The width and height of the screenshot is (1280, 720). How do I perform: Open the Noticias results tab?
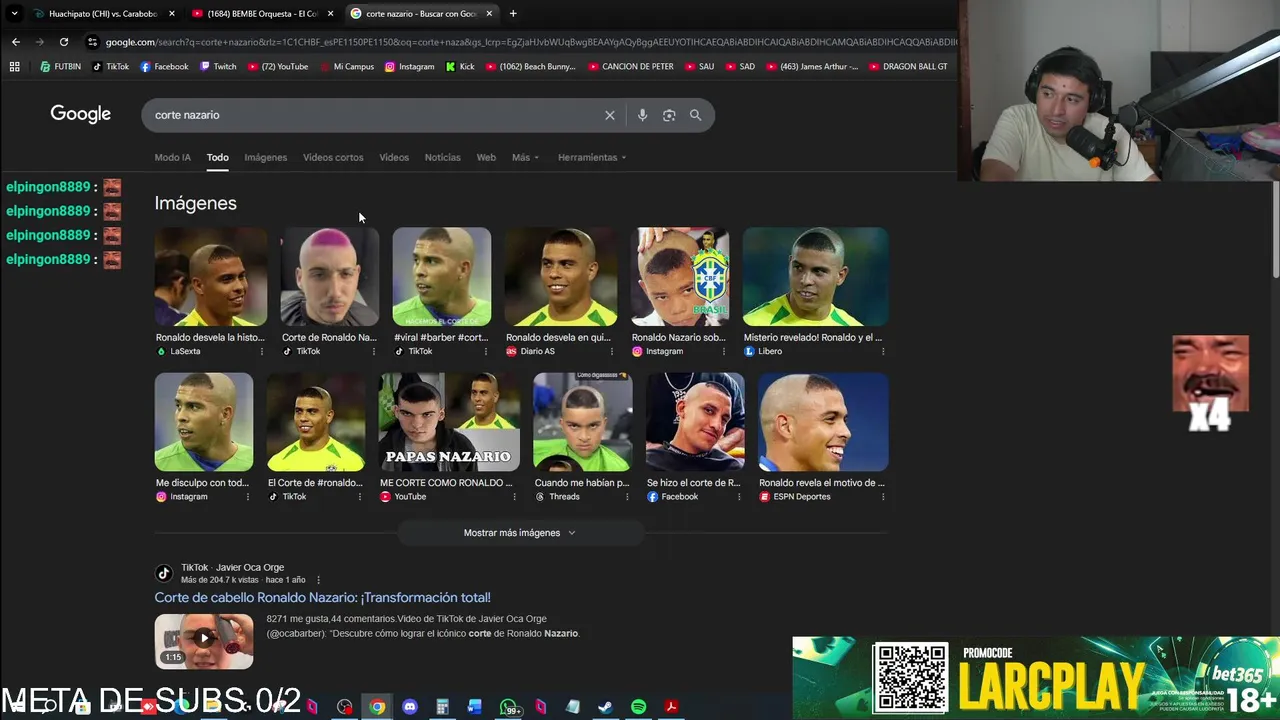pyautogui.click(x=442, y=157)
